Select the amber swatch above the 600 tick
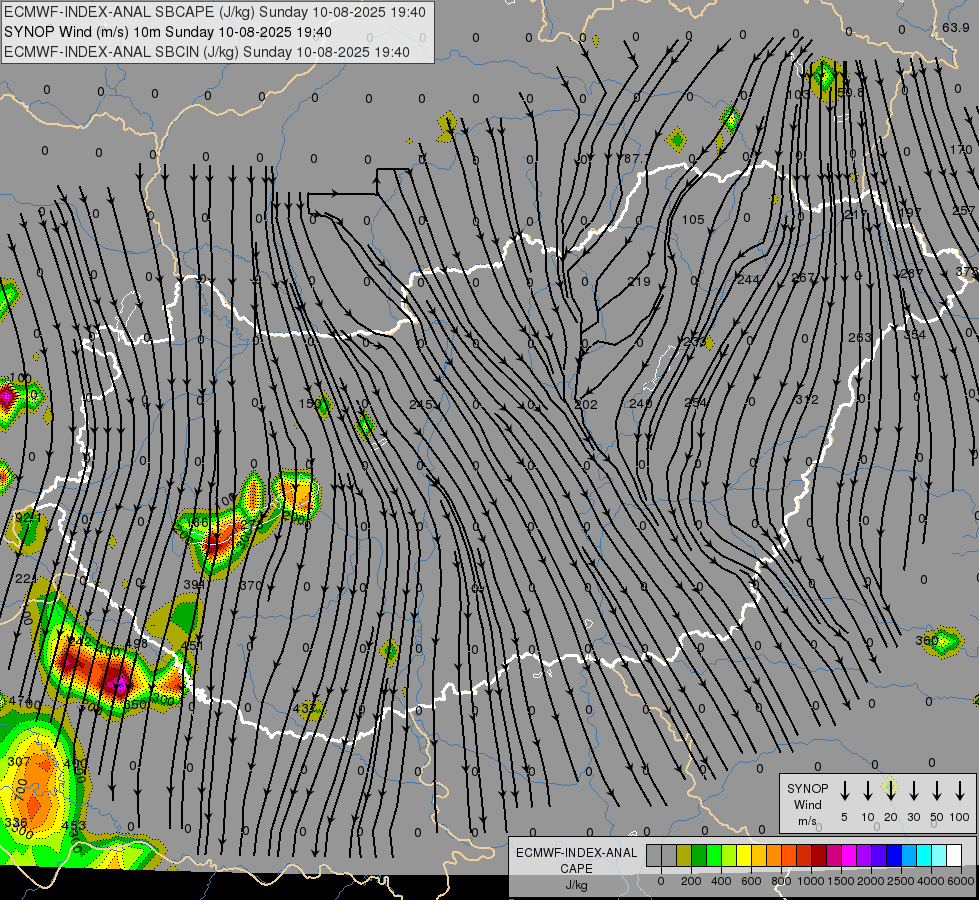Image resolution: width=979 pixels, height=900 pixels. coord(759,855)
